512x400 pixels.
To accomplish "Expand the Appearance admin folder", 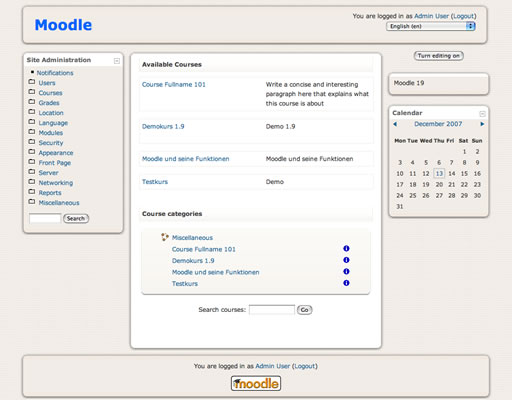I will 32,152.
